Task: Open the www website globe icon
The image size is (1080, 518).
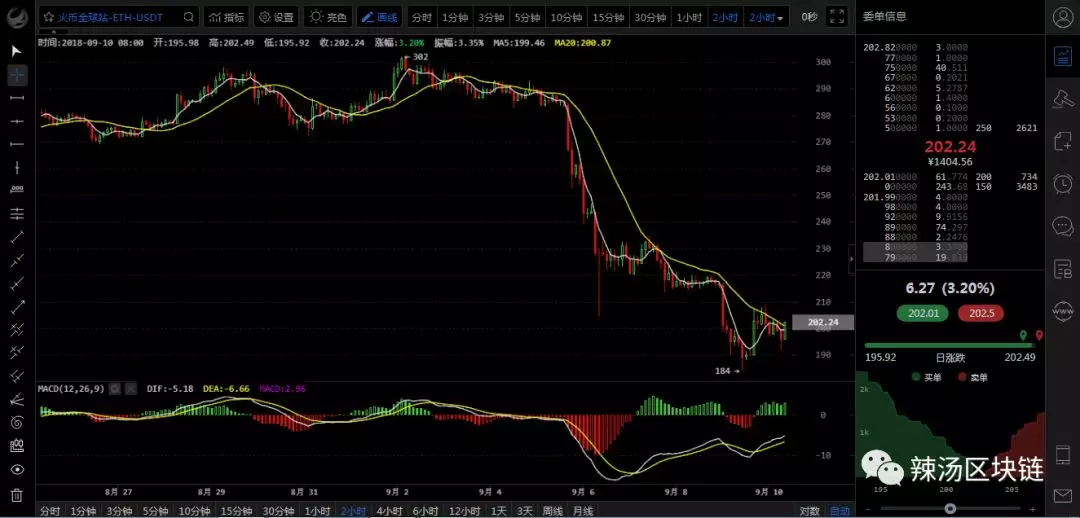Action: coord(1063,311)
